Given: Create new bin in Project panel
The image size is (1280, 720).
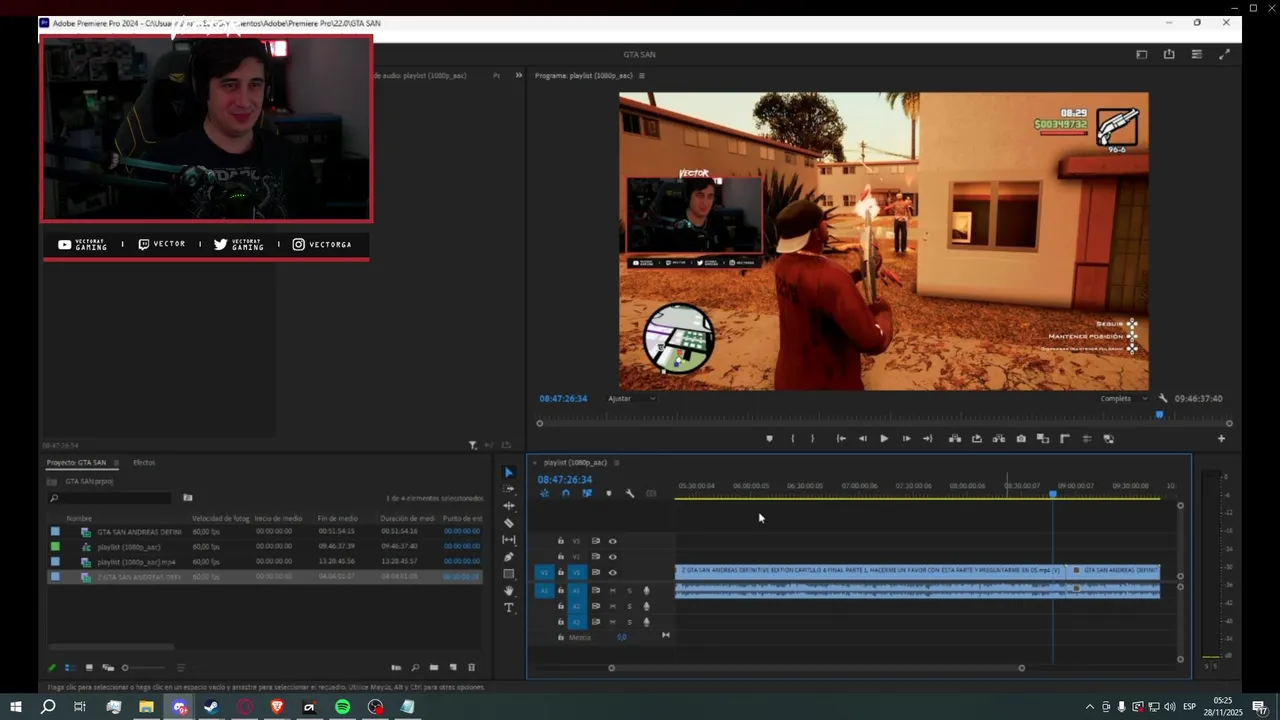Looking at the screenshot, I should point(434,668).
